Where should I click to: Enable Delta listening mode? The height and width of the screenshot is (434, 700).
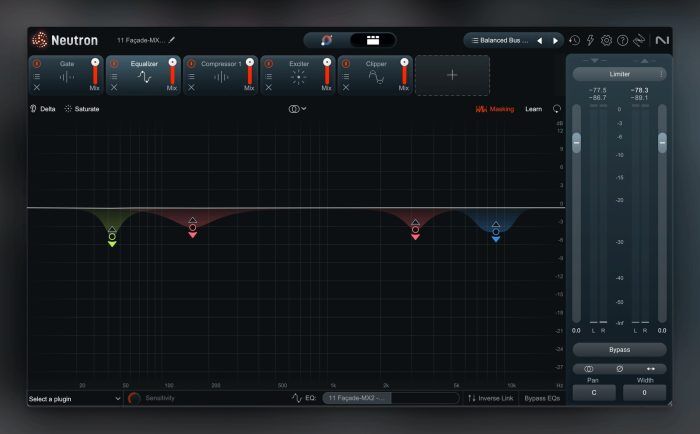pyautogui.click(x=42, y=108)
